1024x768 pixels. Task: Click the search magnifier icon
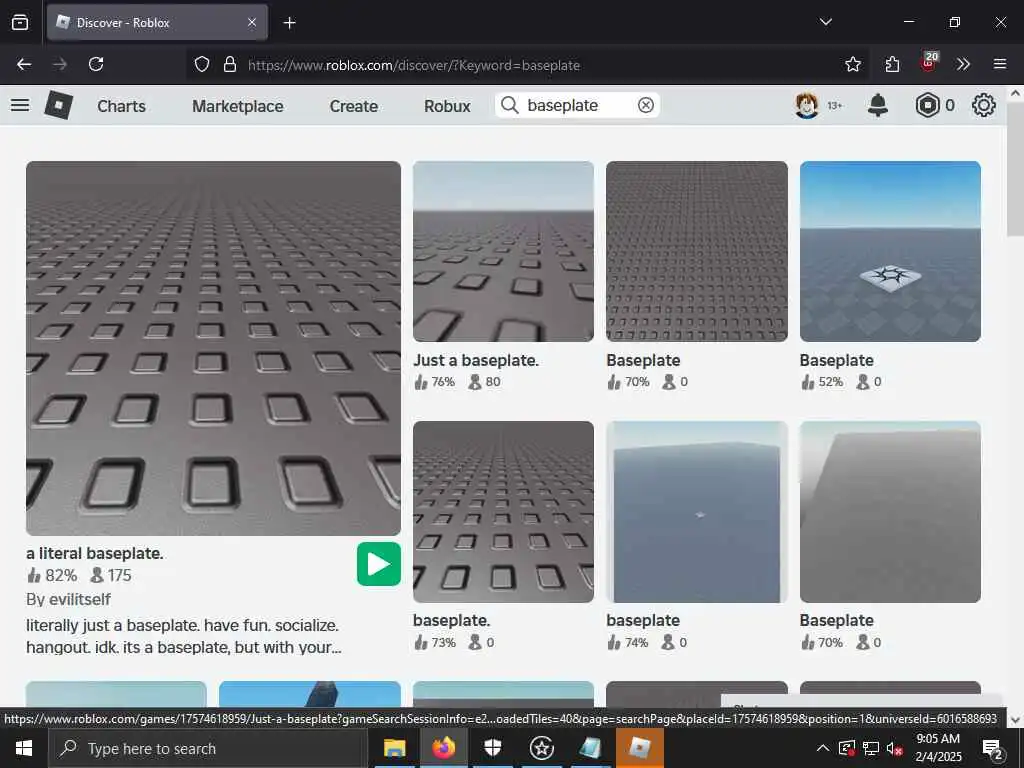[509, 105]
